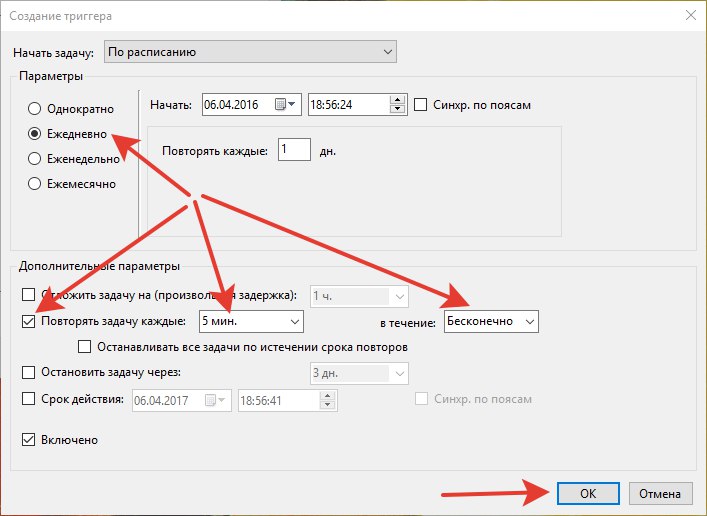The height and width of the screenshot is (516, 707).
Task: Click the Повторять каждые days input field
Action: pos(293,151)
